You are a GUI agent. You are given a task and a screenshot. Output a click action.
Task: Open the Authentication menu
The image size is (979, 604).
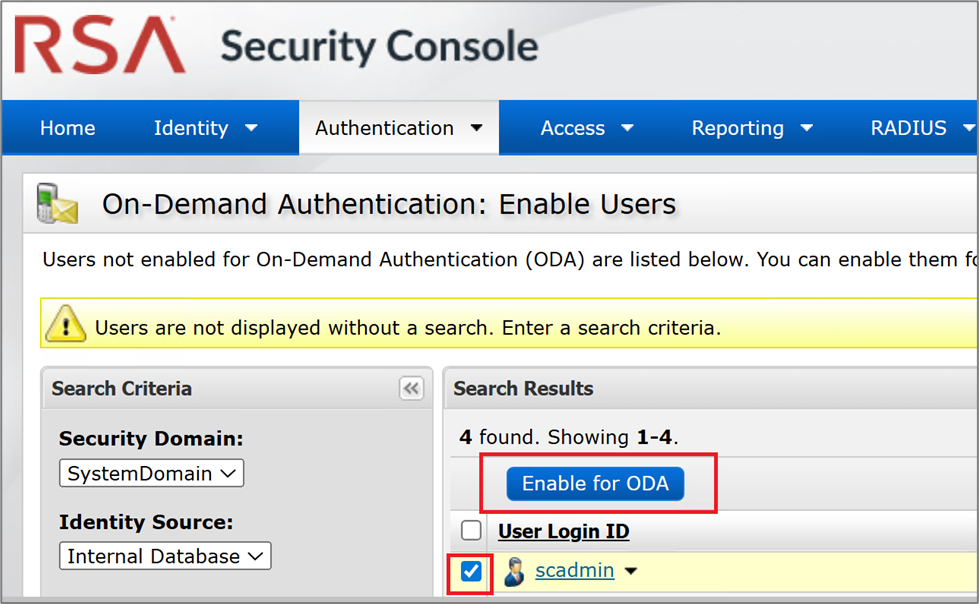(x=398, y=128)
